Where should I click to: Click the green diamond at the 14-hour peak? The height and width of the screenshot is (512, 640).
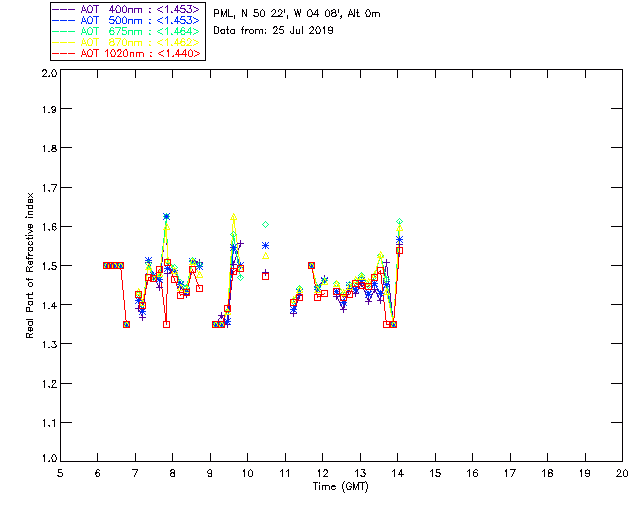400,222
